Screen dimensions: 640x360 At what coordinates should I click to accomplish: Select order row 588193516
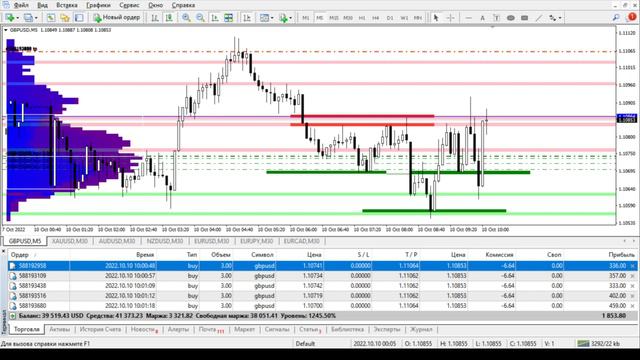(322, 296)
